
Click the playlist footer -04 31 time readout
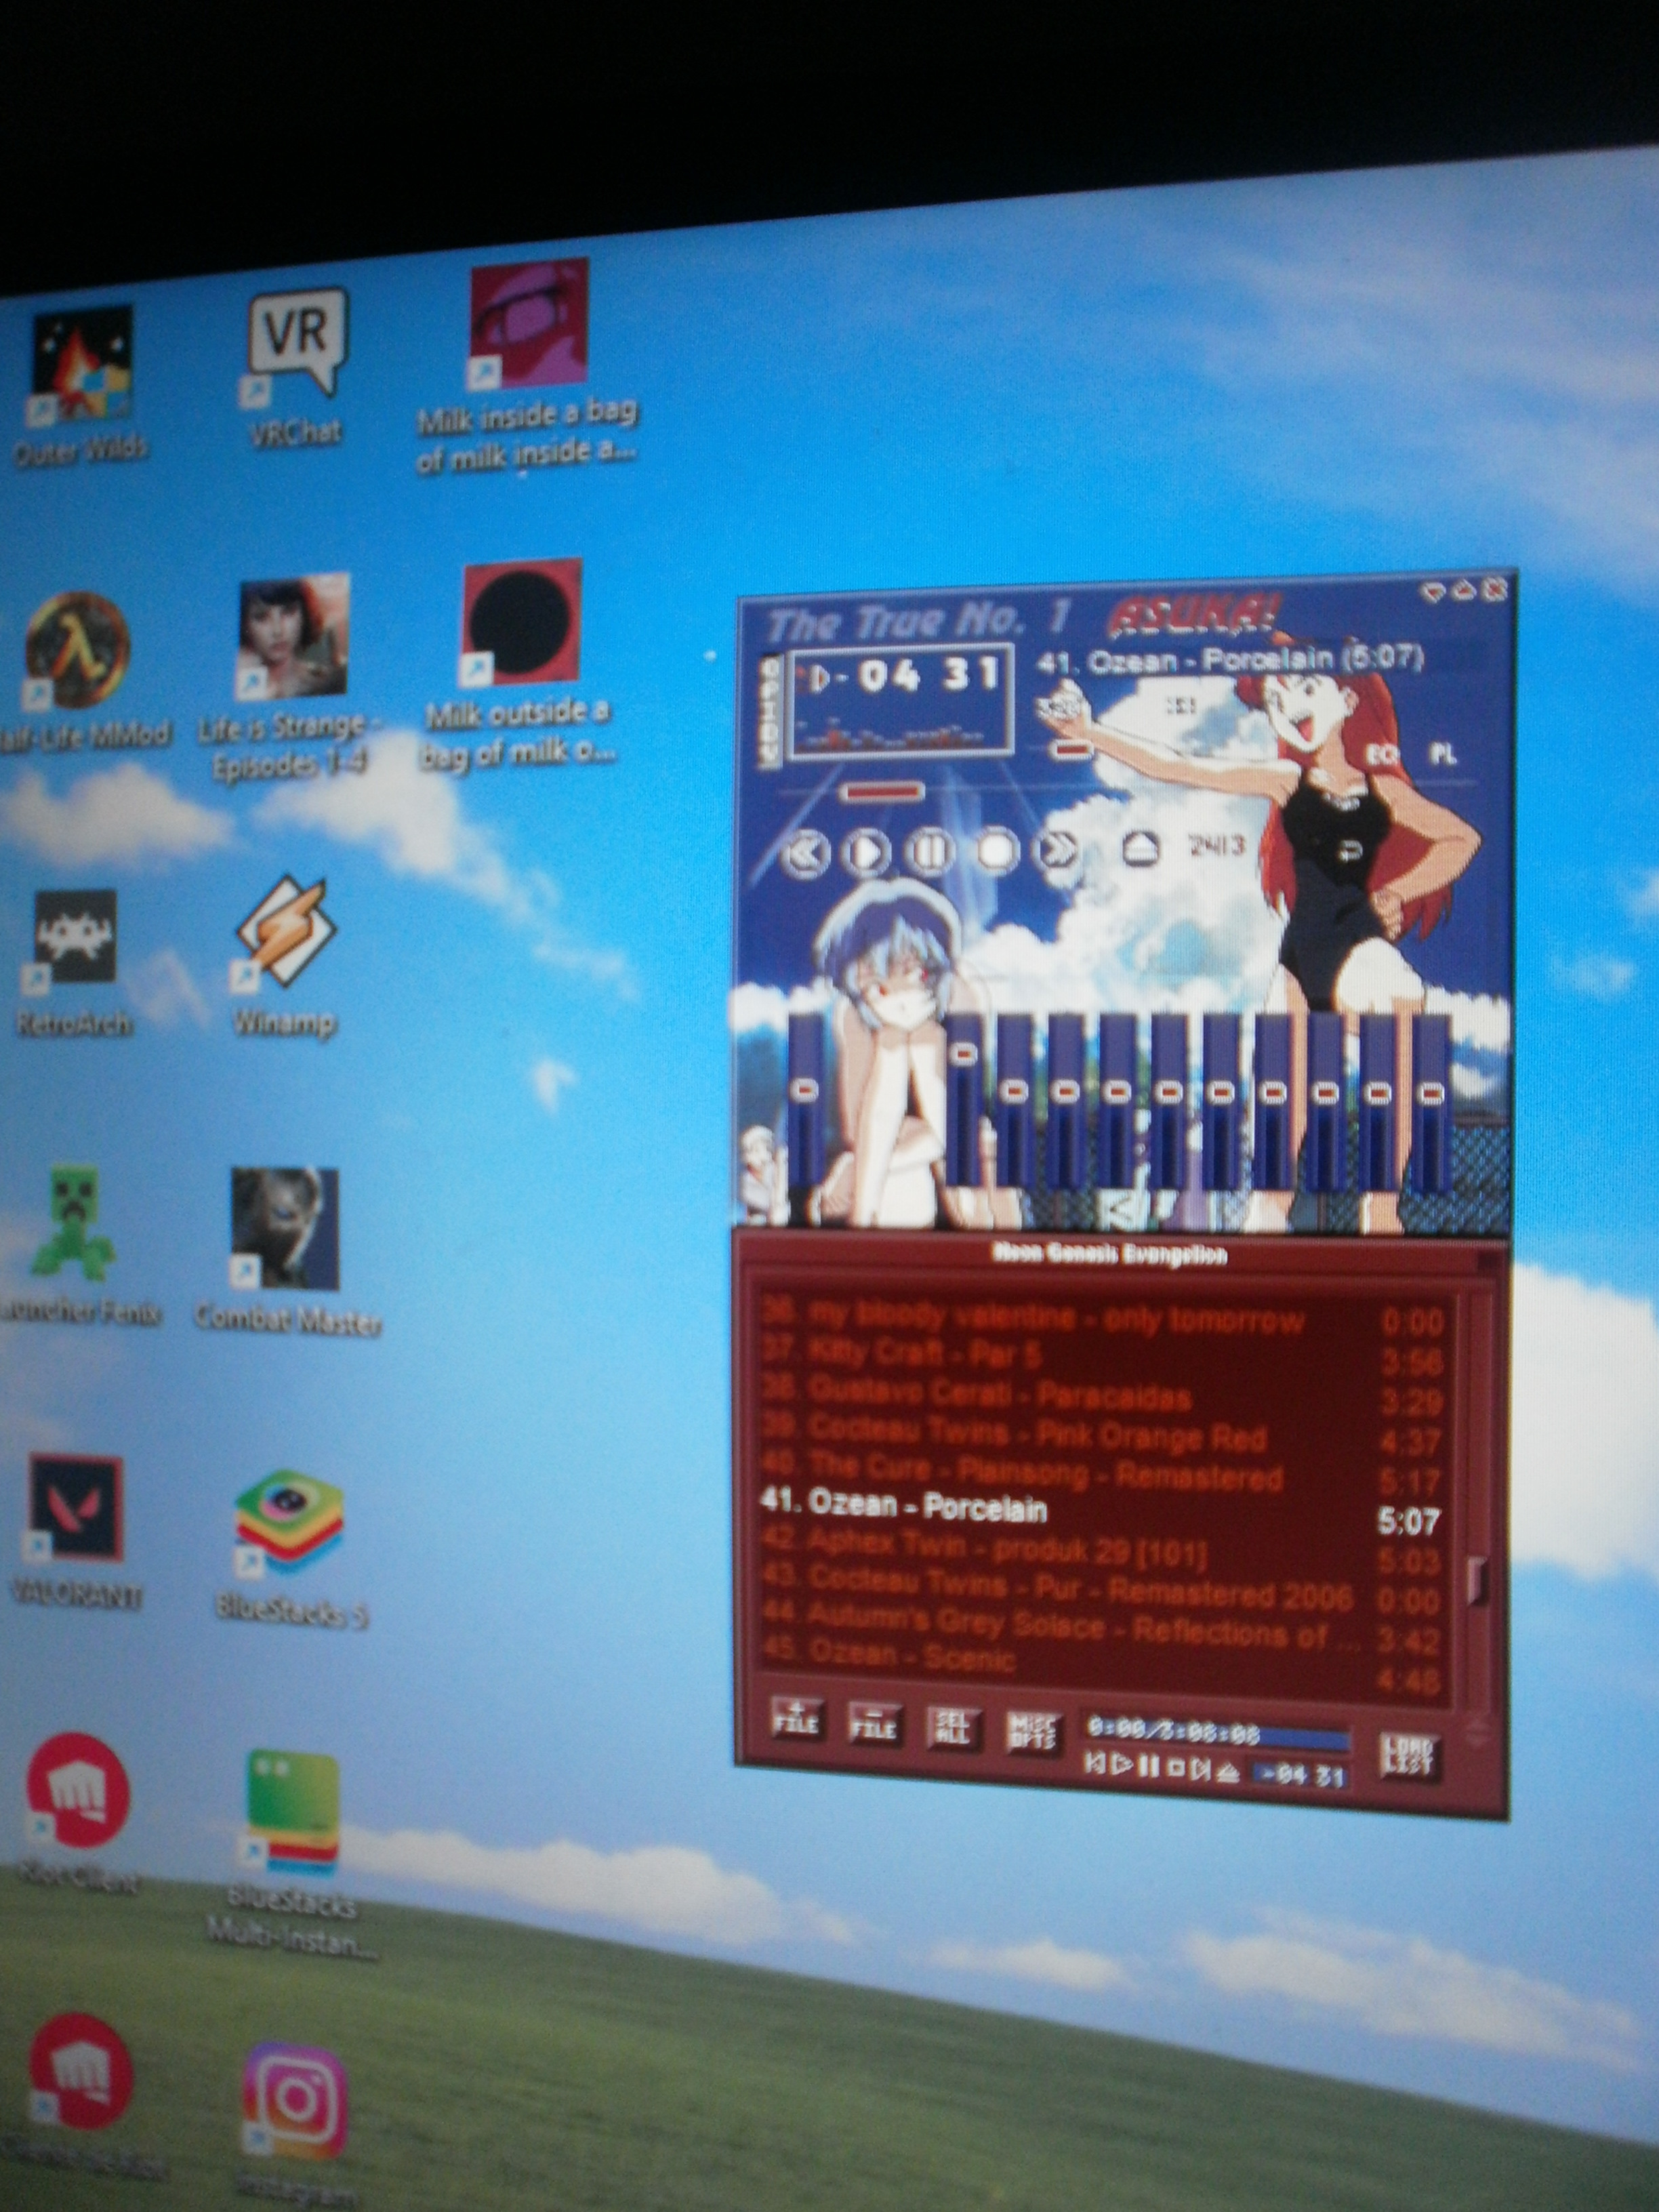pos(1301,1776)
